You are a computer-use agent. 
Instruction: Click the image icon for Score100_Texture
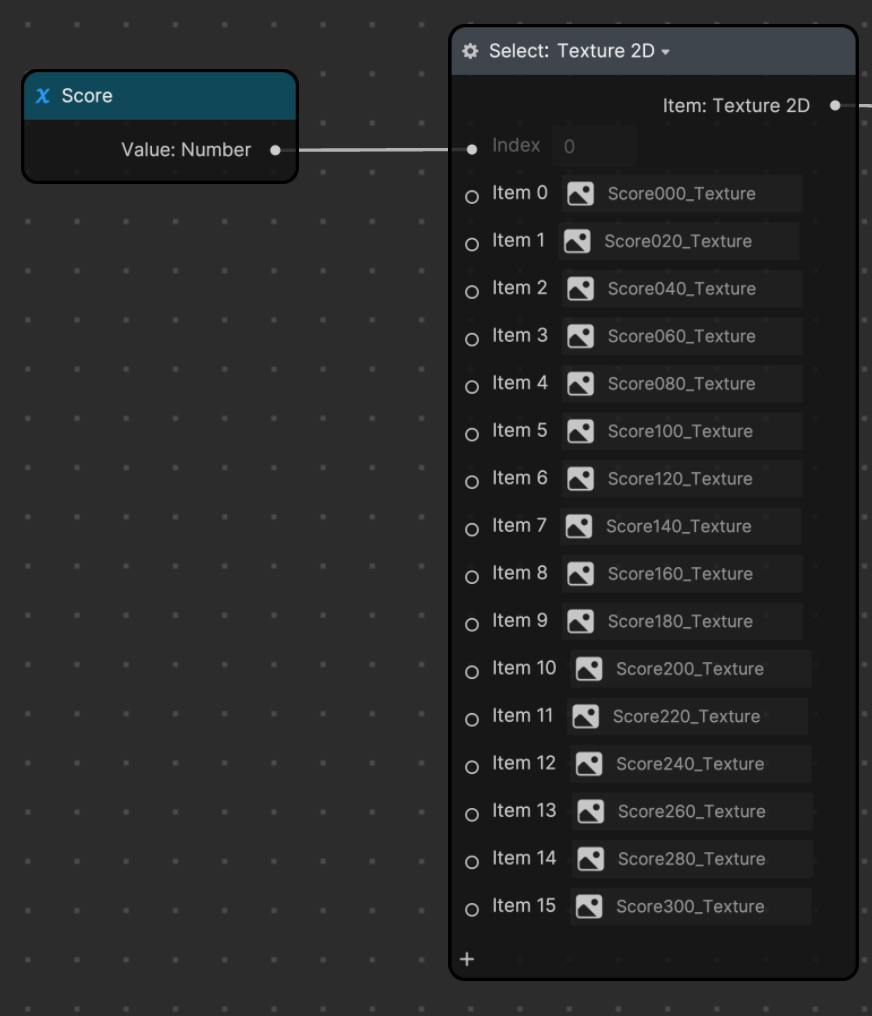click(580, 431)
